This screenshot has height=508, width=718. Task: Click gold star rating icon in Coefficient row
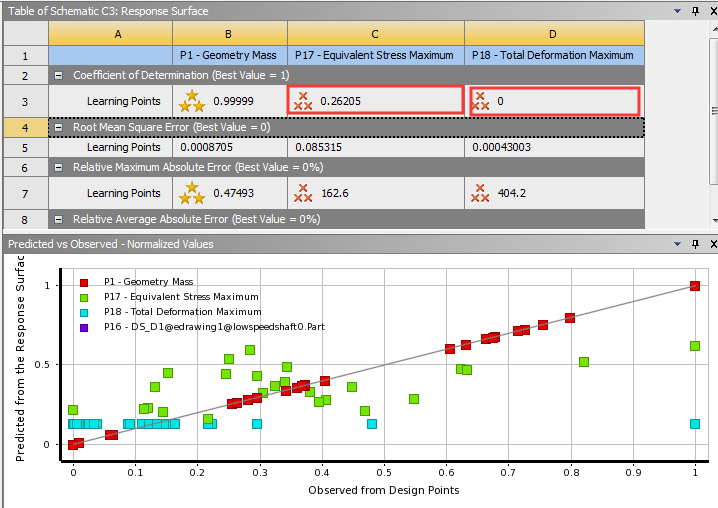[191, 100]
